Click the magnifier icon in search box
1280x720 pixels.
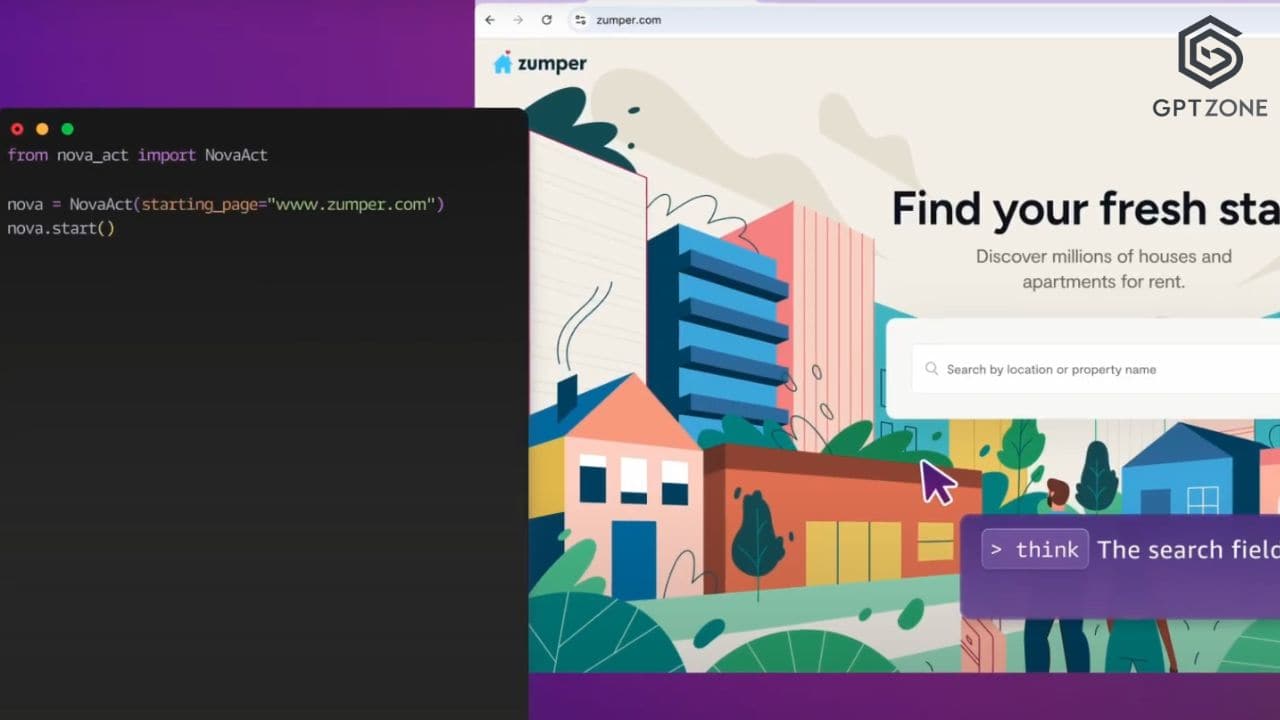(x=932, y=369)
